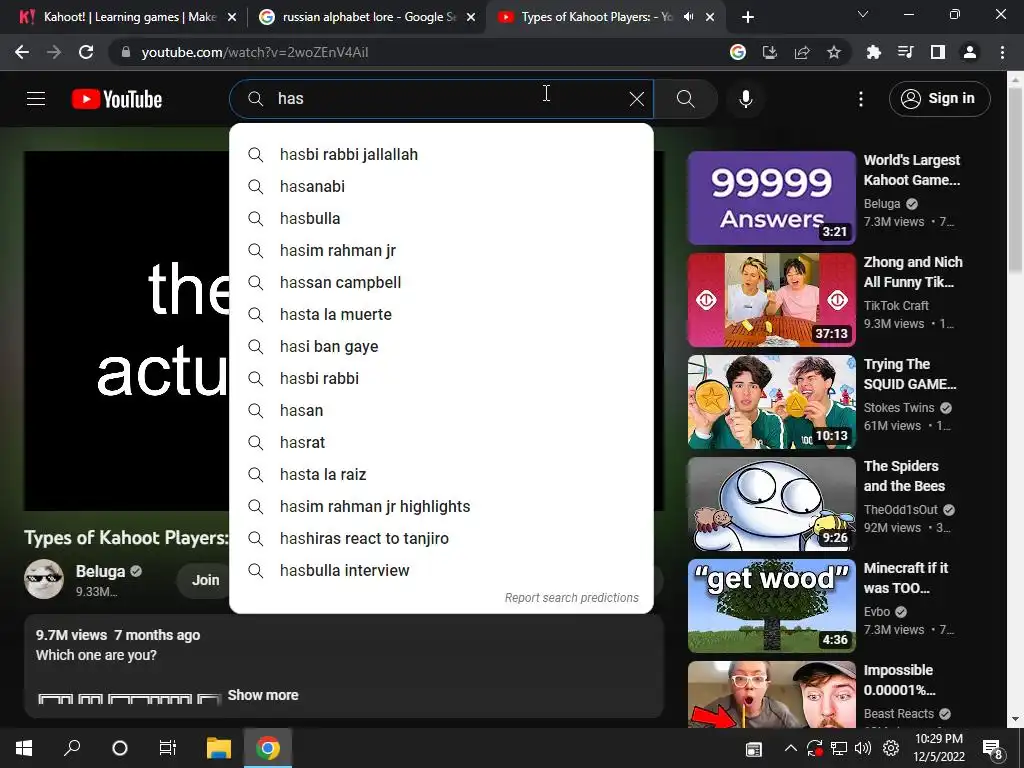Click inside the YouTube search field
The height and width of the screenshot is (768, 1024).
point(441,99)
